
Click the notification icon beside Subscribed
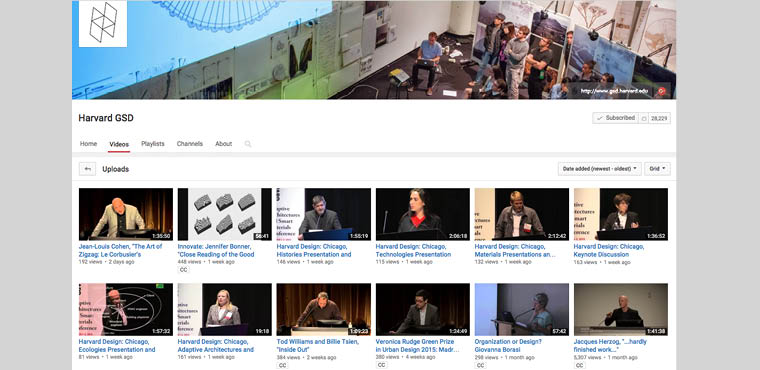[644, 118]
